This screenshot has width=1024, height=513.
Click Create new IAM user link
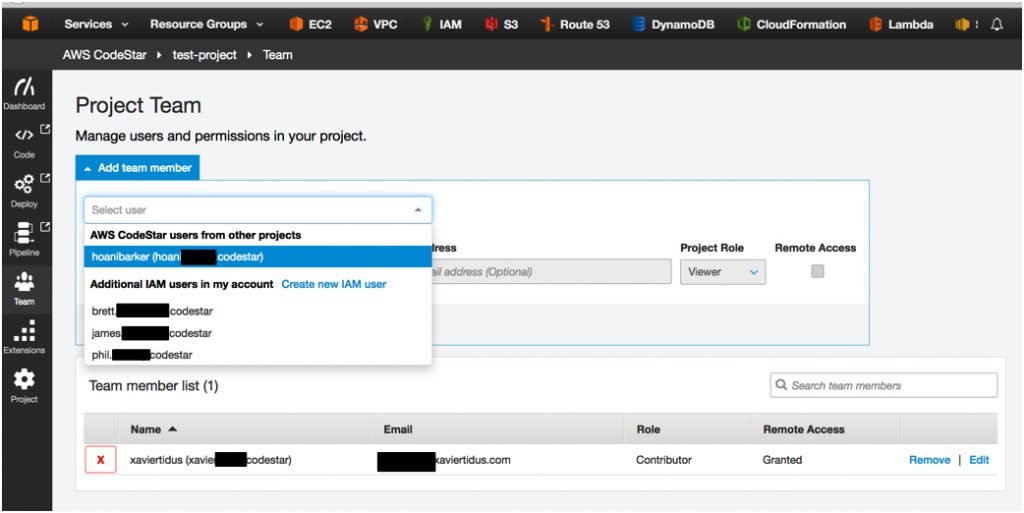[334, 285]
